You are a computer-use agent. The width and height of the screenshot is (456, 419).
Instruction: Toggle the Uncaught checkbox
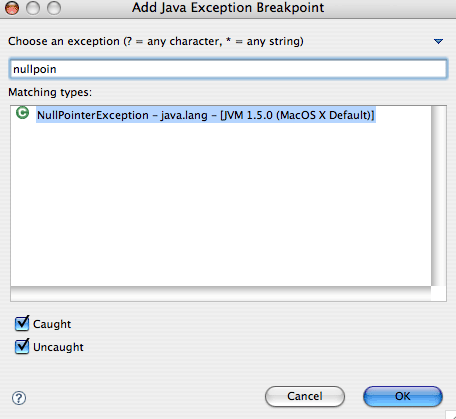(x=22, y=346)
